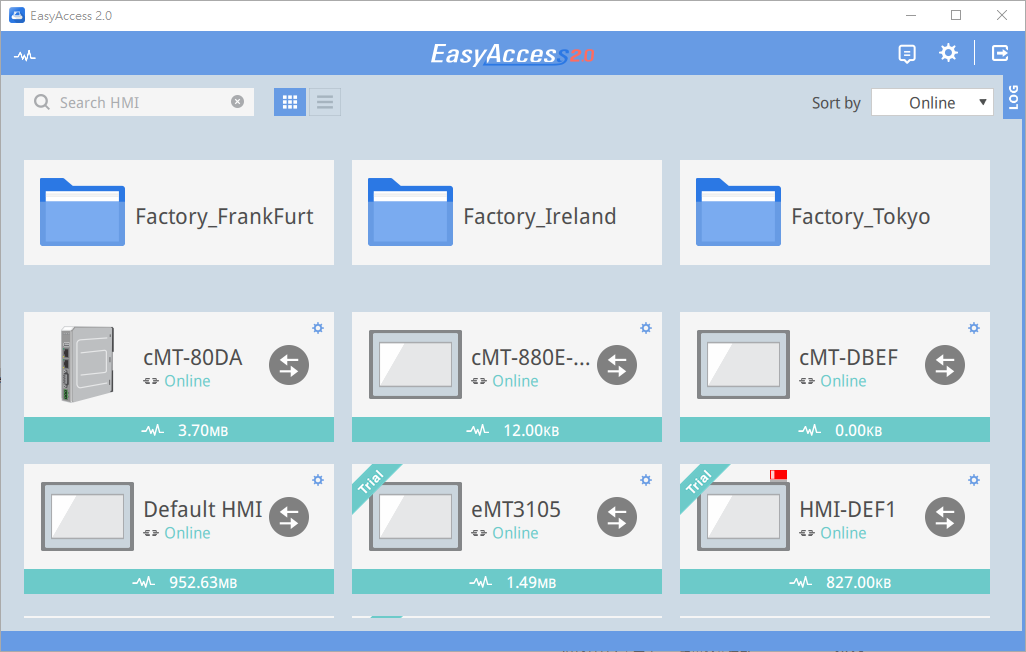Open cMT-880E card settings gear
The height and width of the screenshot is (652, 1026).
click(x=646, y=328)
